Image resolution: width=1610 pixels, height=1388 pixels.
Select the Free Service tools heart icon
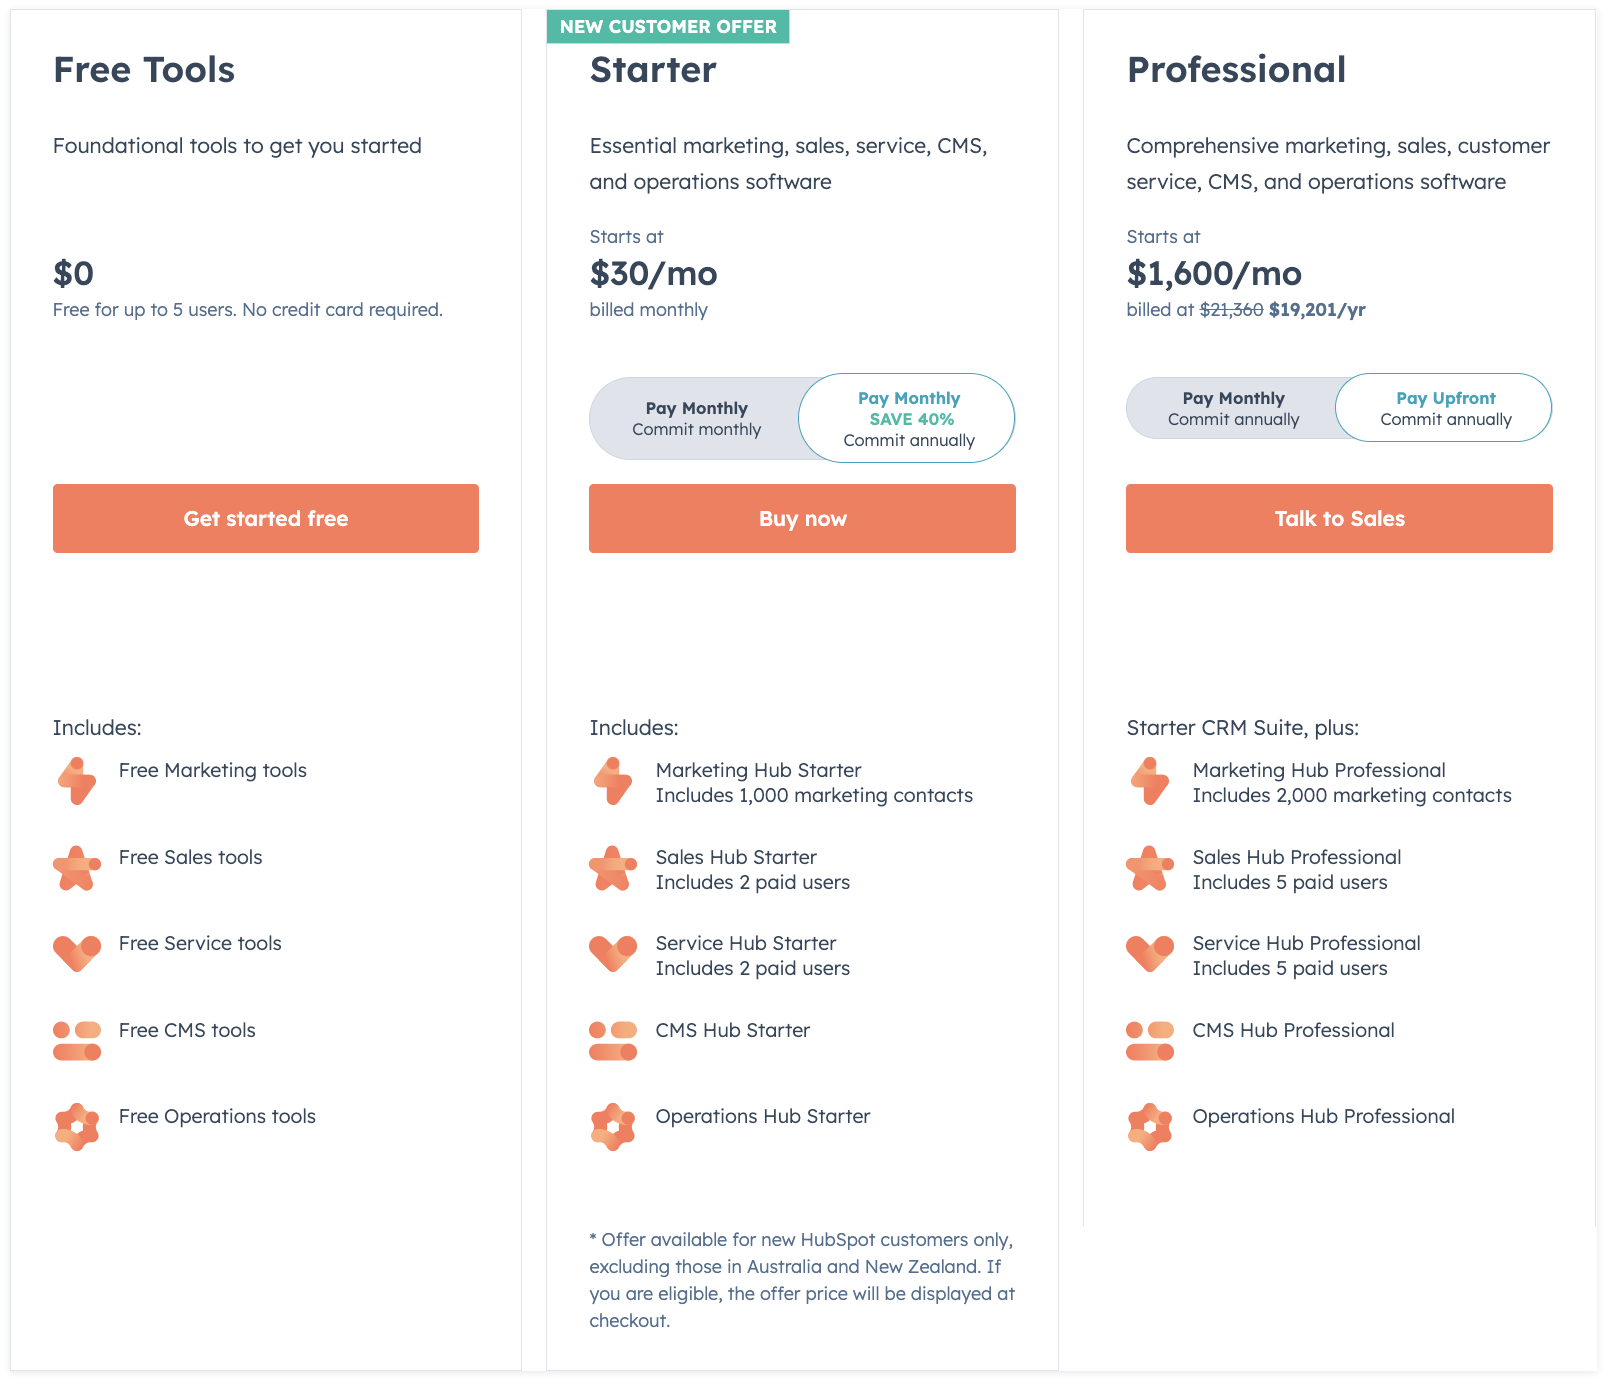tap(77, 954)
